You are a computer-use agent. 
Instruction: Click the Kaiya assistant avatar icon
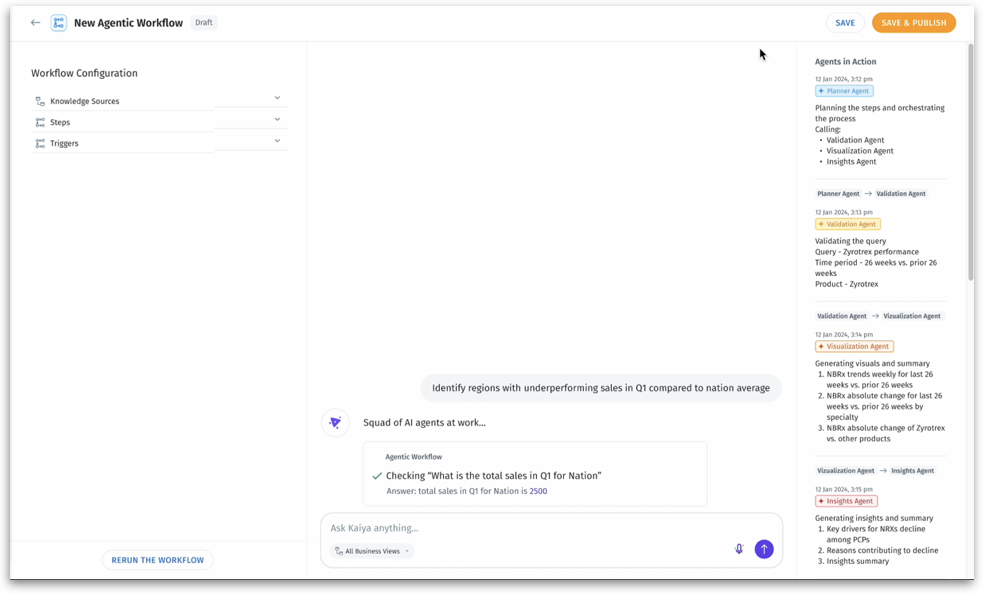click(x=335, y=423)
